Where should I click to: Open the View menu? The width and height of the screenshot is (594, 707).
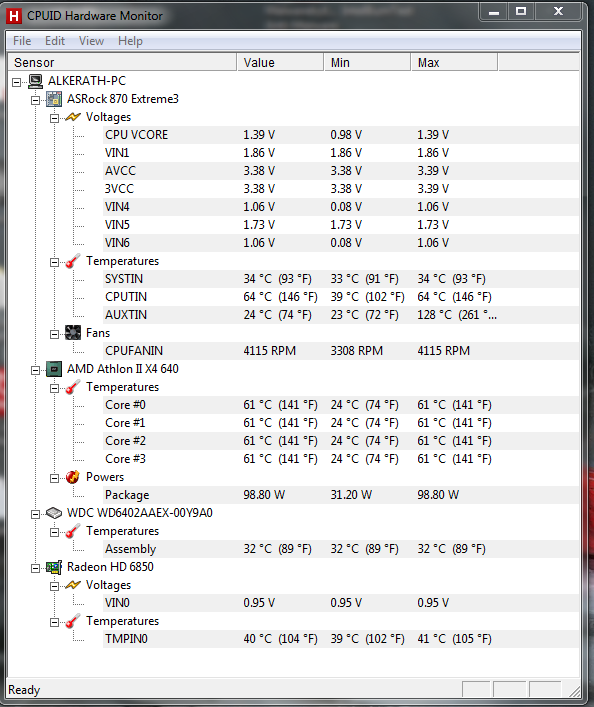[92, 41]
